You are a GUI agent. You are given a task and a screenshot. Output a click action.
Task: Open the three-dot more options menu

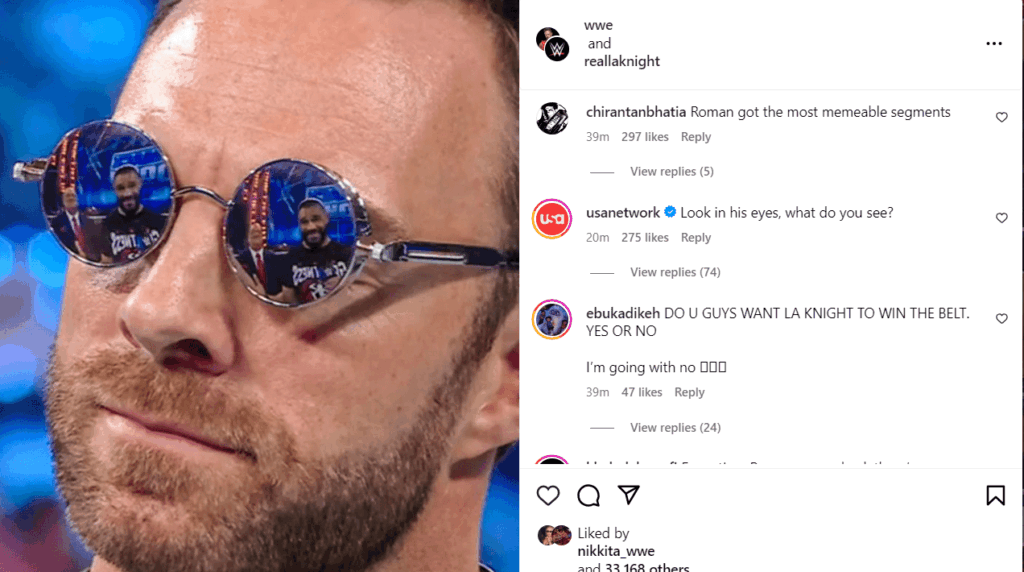pyautogui.click(x=994, y=44)
